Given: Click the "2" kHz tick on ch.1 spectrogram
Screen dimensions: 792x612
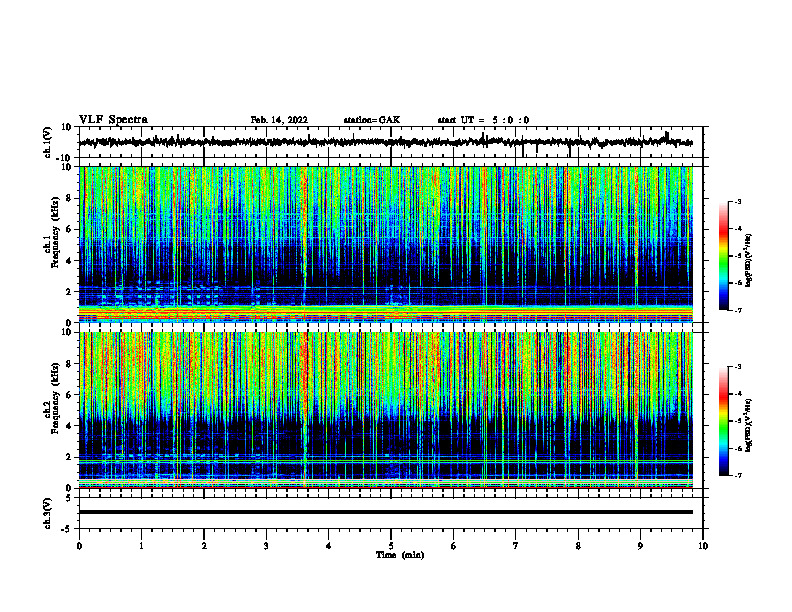Looking at the screenshot, I should tap(69, 291).
